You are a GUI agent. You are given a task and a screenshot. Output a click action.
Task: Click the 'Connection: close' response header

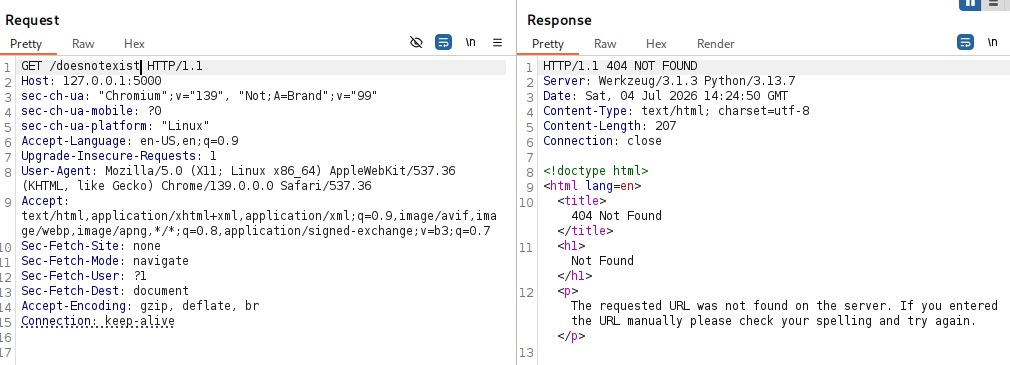(x=602, y=140)
